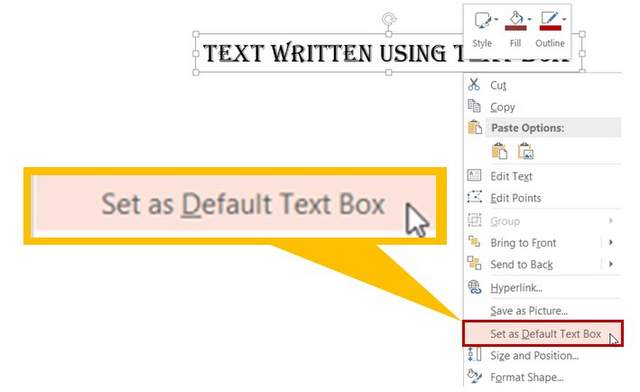Click the Bring to Front icon
The image size is (640, 392).
(x=474, y=242)
